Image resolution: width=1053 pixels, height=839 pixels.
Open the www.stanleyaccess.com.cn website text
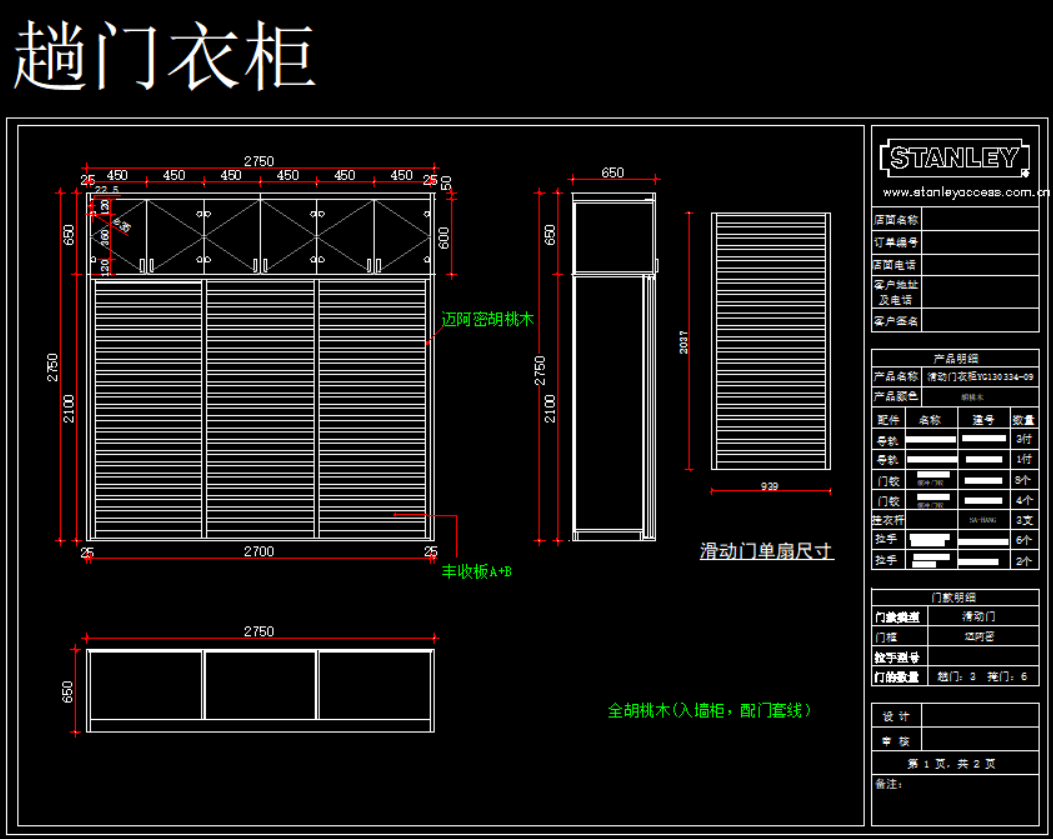coord(964,191)
